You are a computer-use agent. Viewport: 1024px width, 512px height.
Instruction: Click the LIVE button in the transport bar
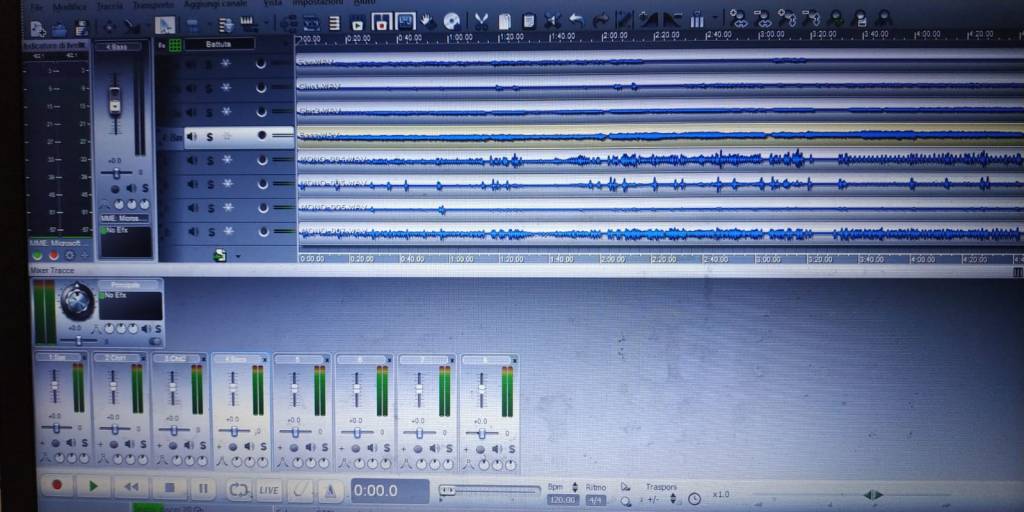tap(269, 490)
